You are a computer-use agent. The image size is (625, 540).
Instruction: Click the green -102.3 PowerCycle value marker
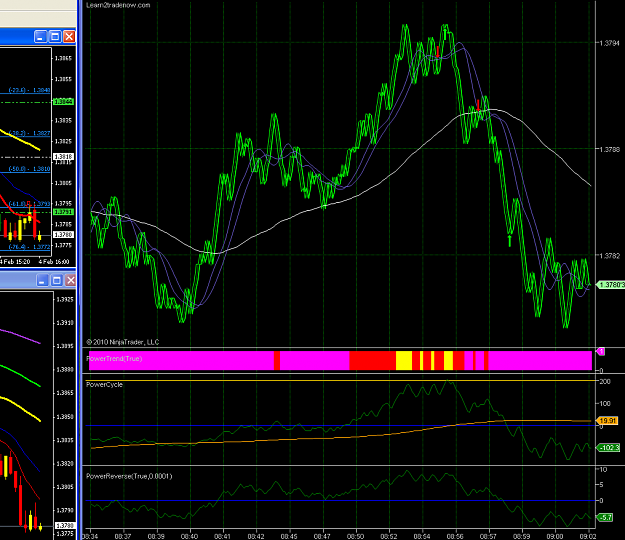click(x=609, y=448)
